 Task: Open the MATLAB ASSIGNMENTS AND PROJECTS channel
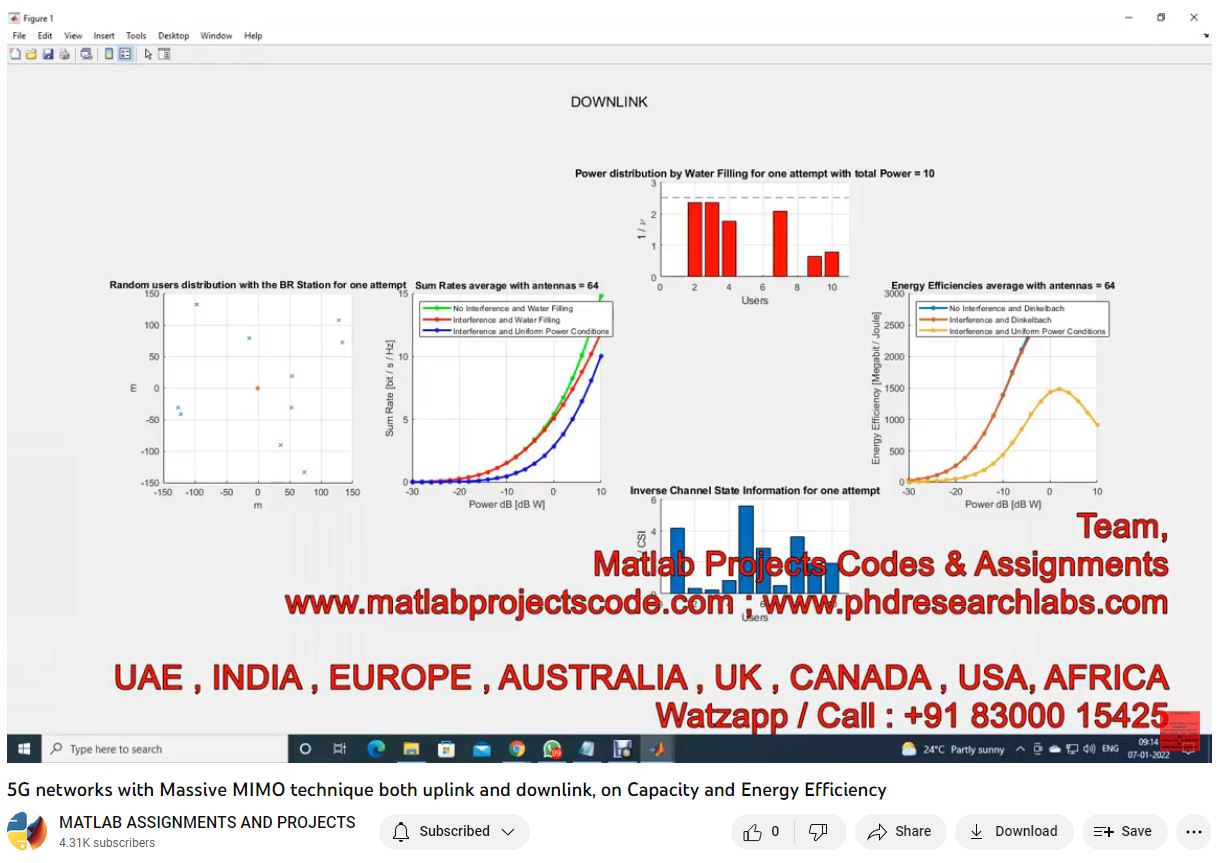pyautogui.click(x=207, y=822)
